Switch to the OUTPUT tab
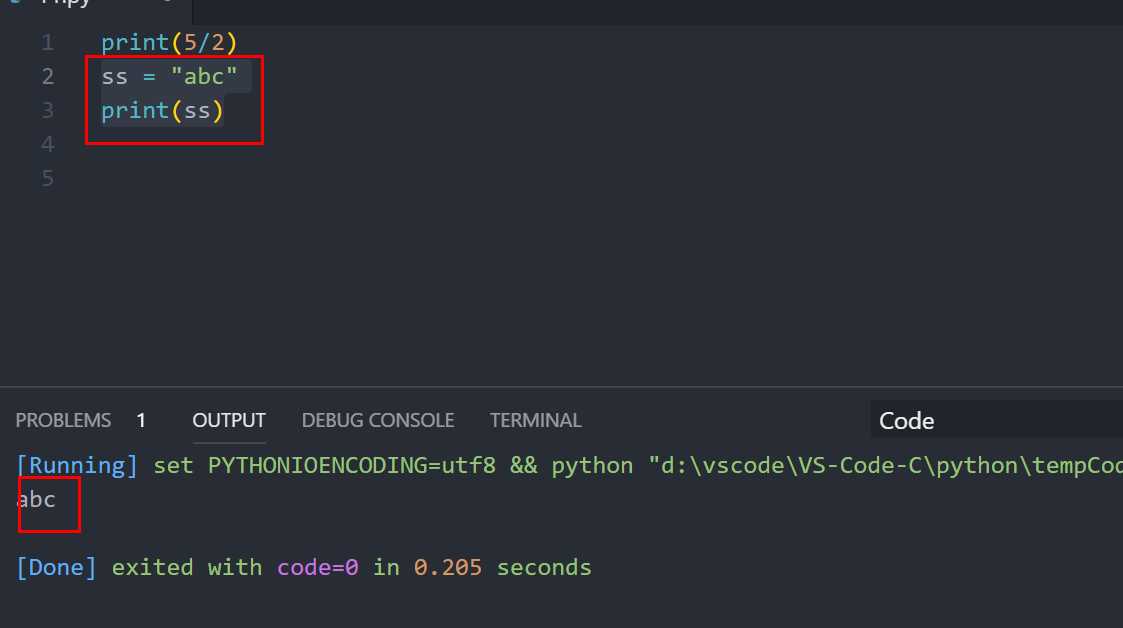The height and width of the screenshot is (628, 1123). 228,420
